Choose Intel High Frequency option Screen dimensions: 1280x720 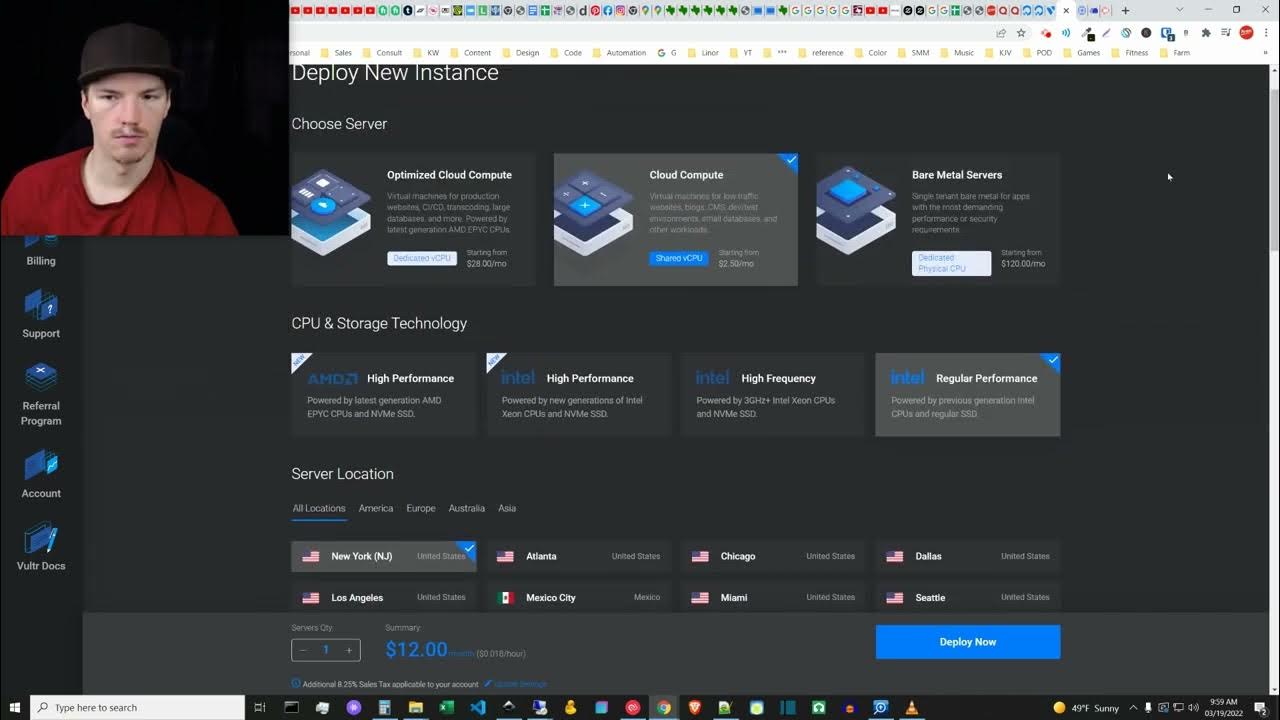point(772,394)
